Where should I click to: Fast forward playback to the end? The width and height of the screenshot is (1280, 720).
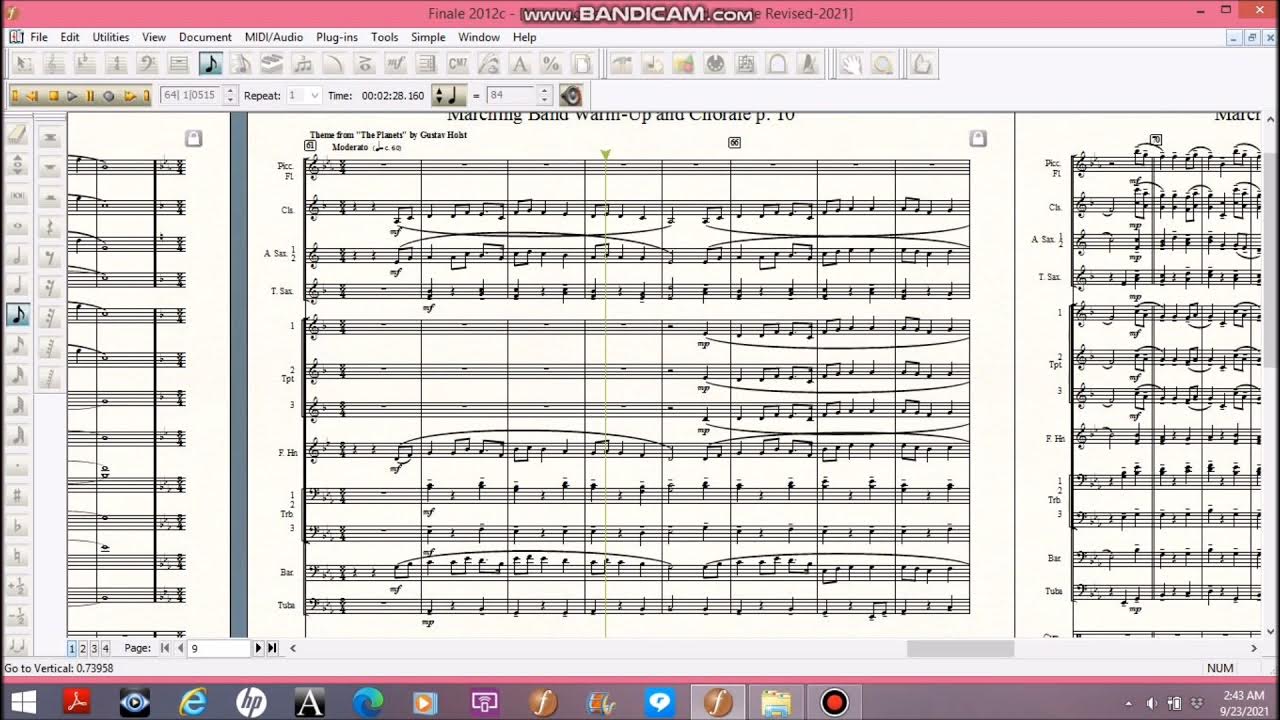[x=147, y=96]
